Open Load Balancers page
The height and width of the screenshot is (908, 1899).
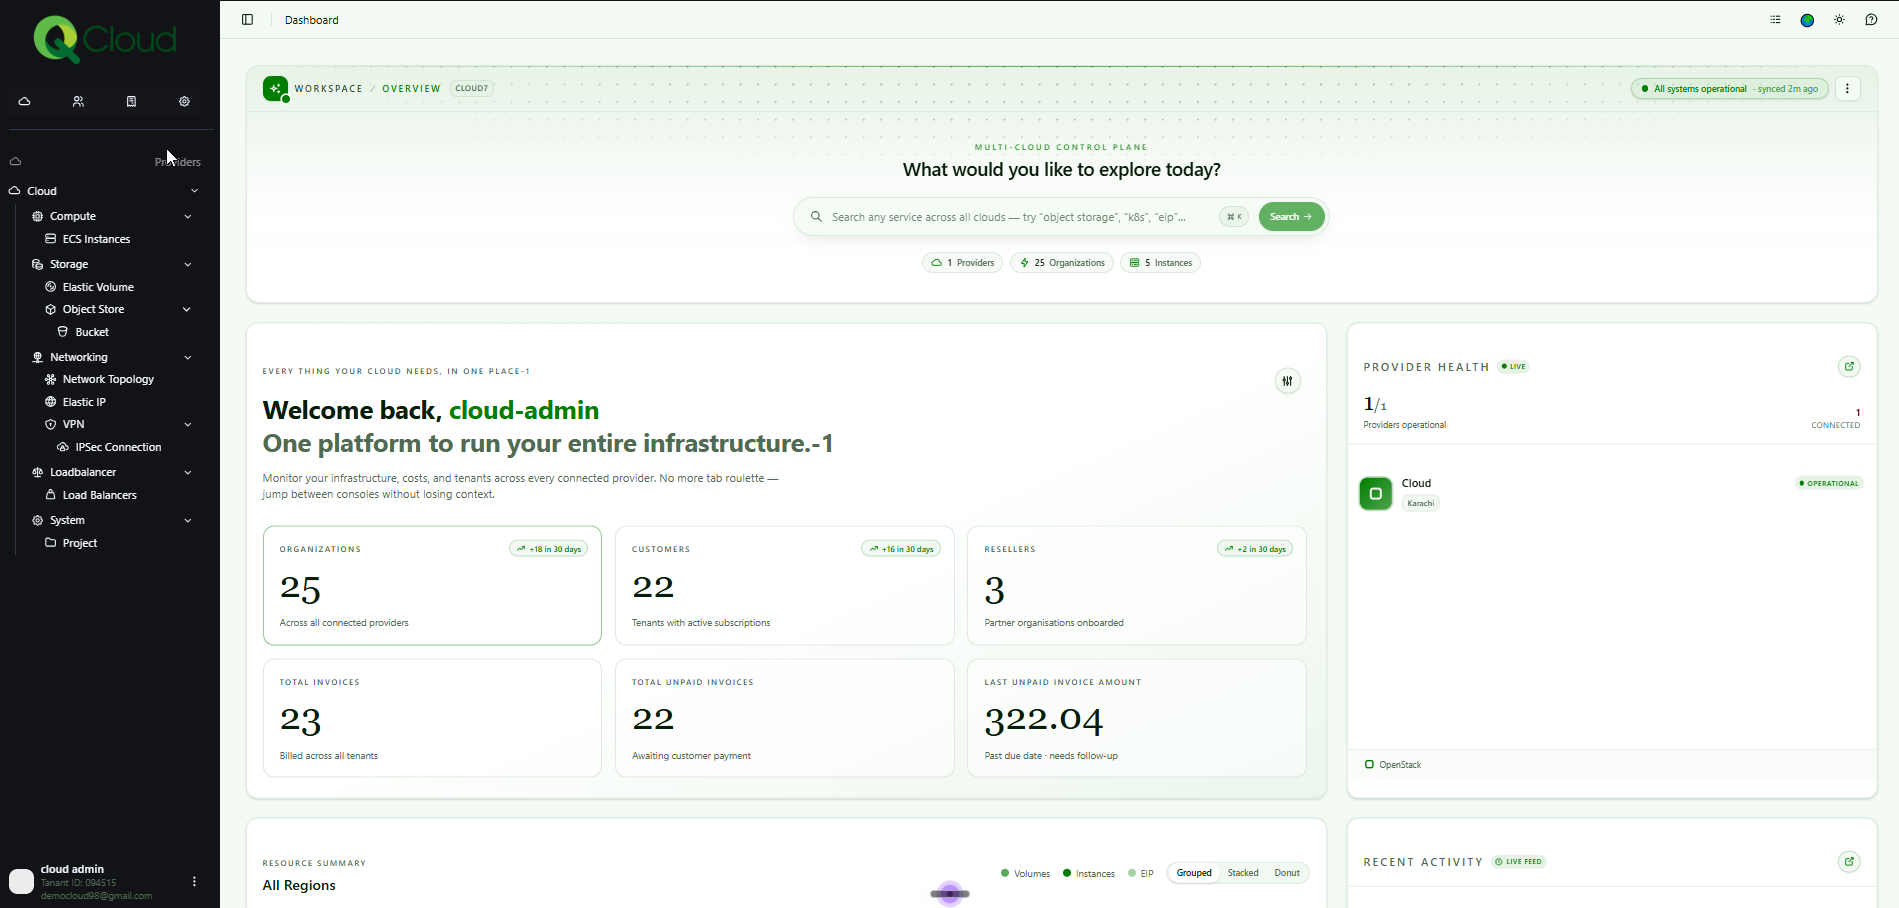point(99,495)
